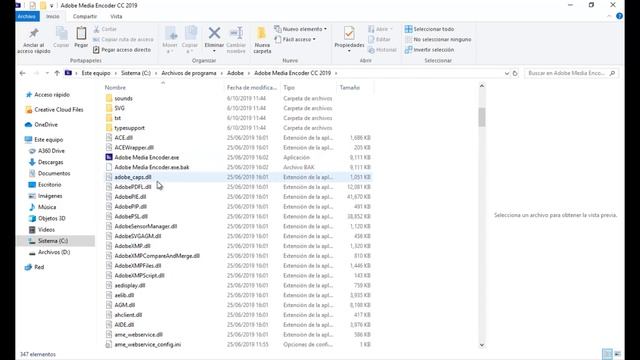This screenshot has height=360, width=640.
Task: Click the Historial ribbon button
Action: 382,49
